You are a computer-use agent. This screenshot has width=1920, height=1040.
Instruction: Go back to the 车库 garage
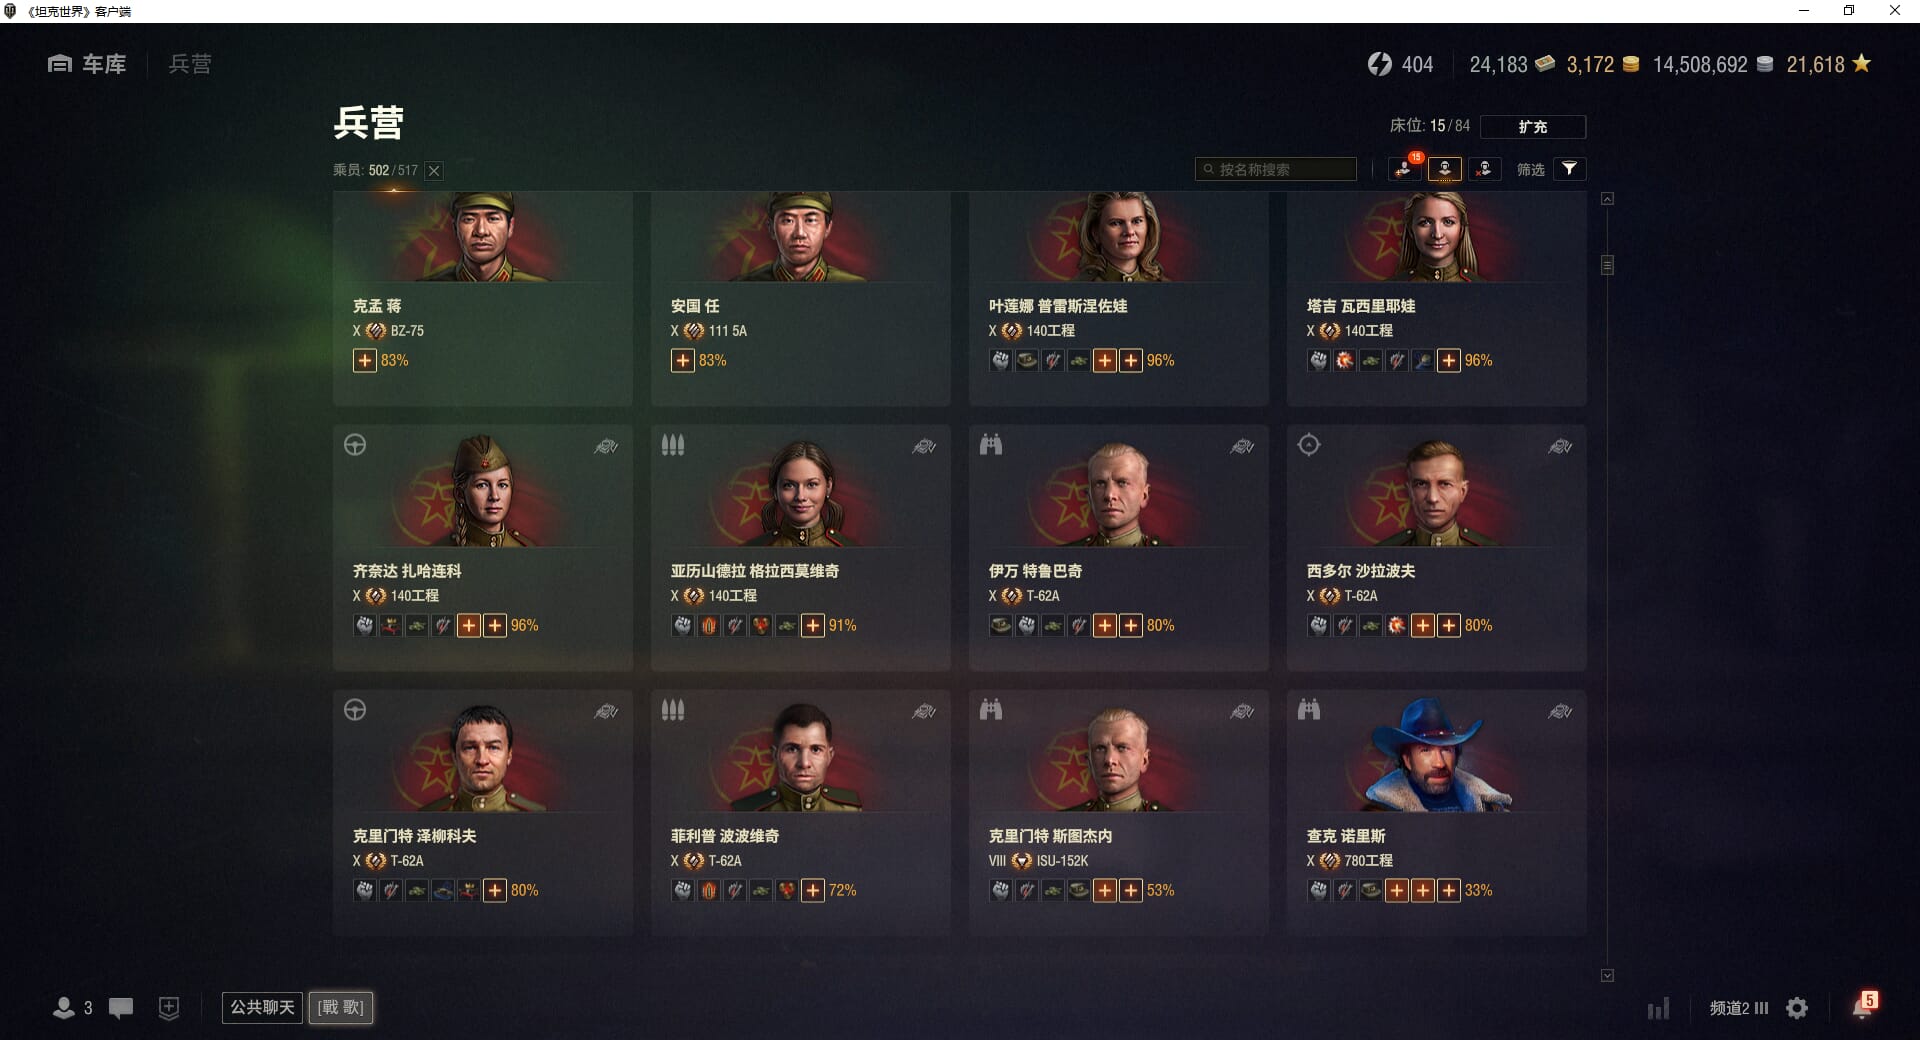point(87,64)
